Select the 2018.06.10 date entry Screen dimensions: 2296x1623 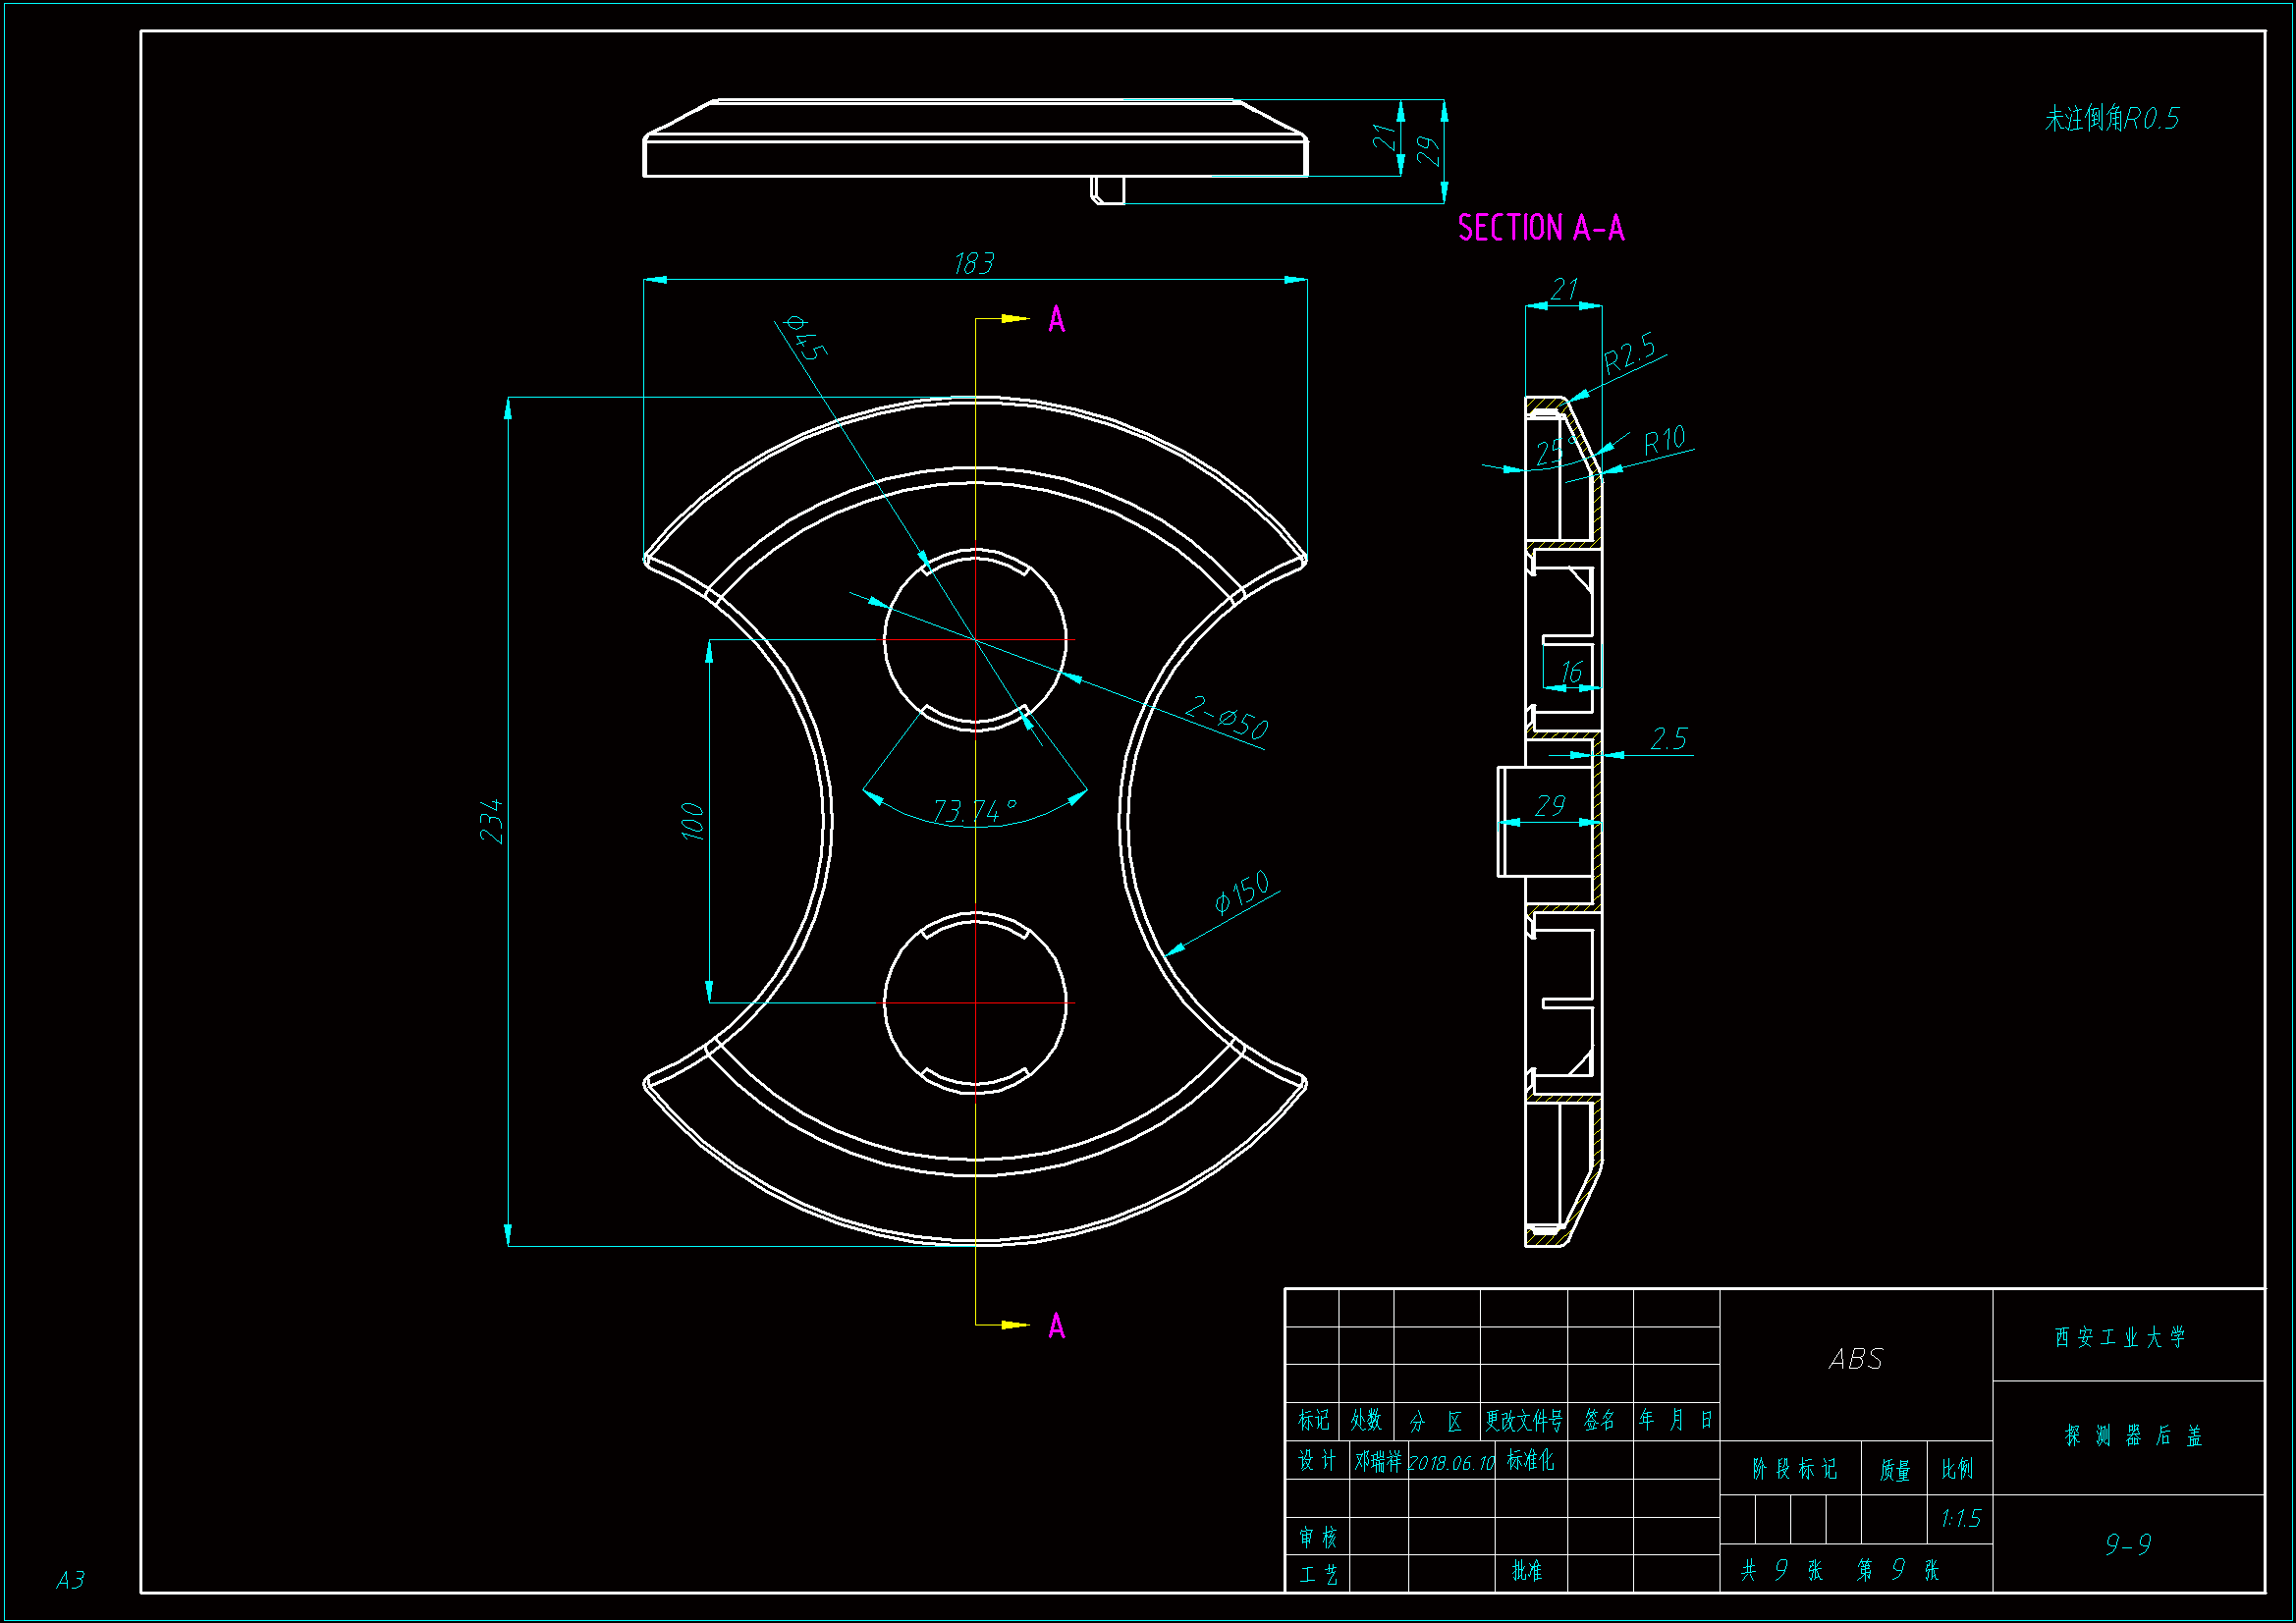(x=1451, y=1463)
